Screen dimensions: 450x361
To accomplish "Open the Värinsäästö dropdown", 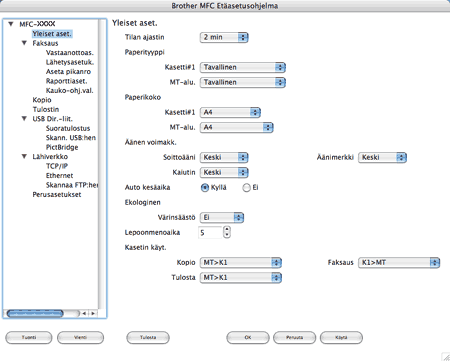I will point(222,218).
